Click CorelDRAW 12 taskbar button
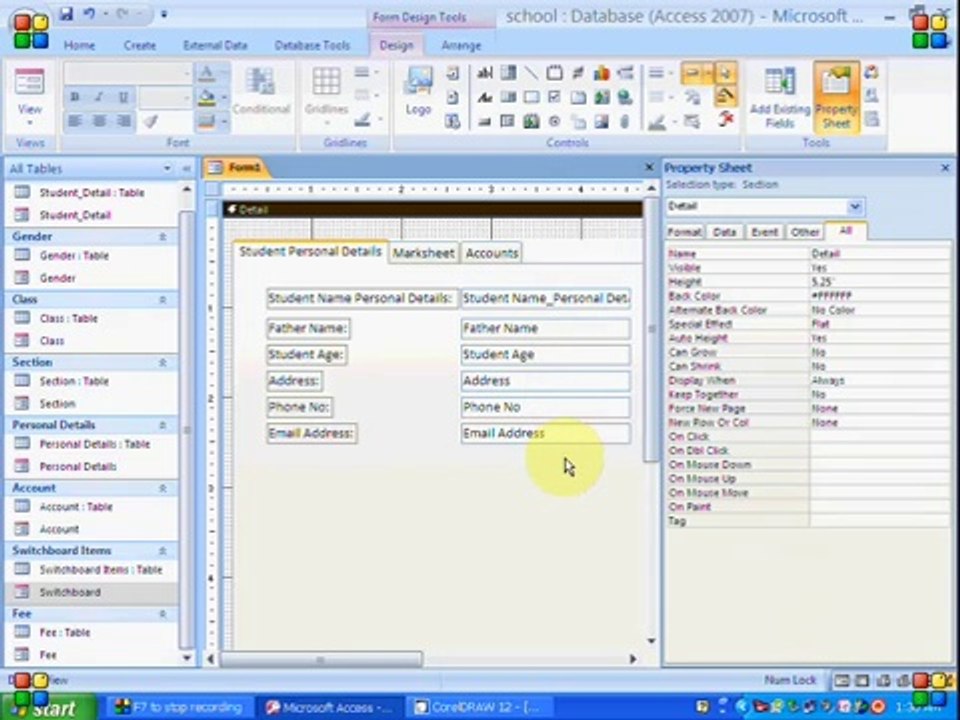 pos(477,707)
